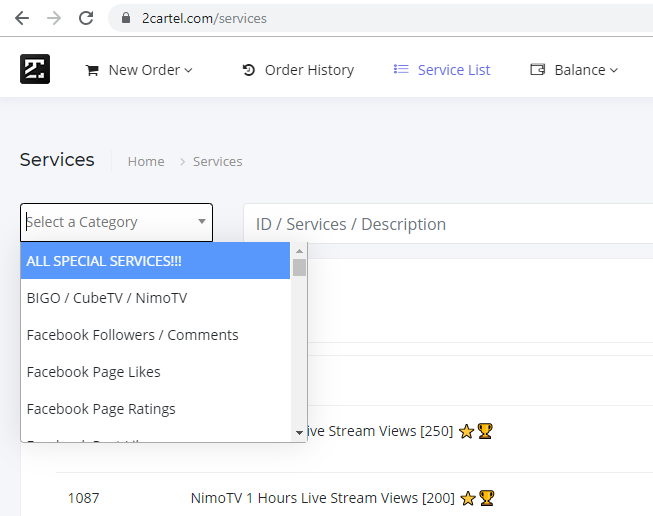Screen dimensions: 653x516
Task: Open the New Order dropdown menu
Action: pos(150,70)
